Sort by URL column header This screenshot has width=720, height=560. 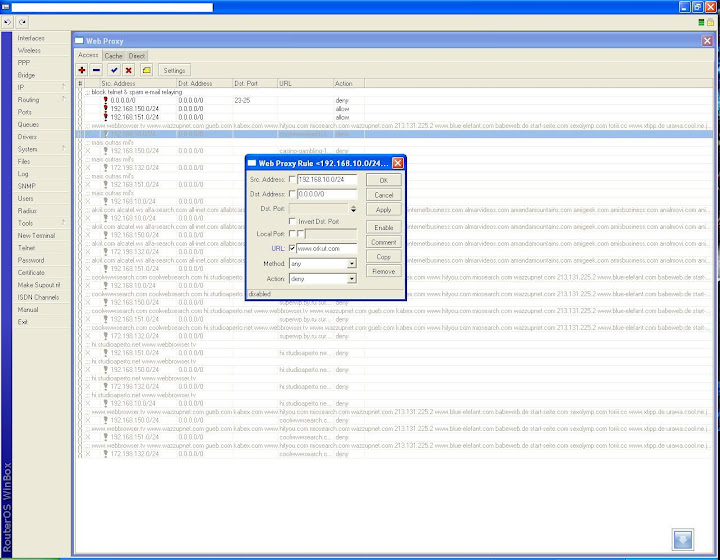[305, 83]
